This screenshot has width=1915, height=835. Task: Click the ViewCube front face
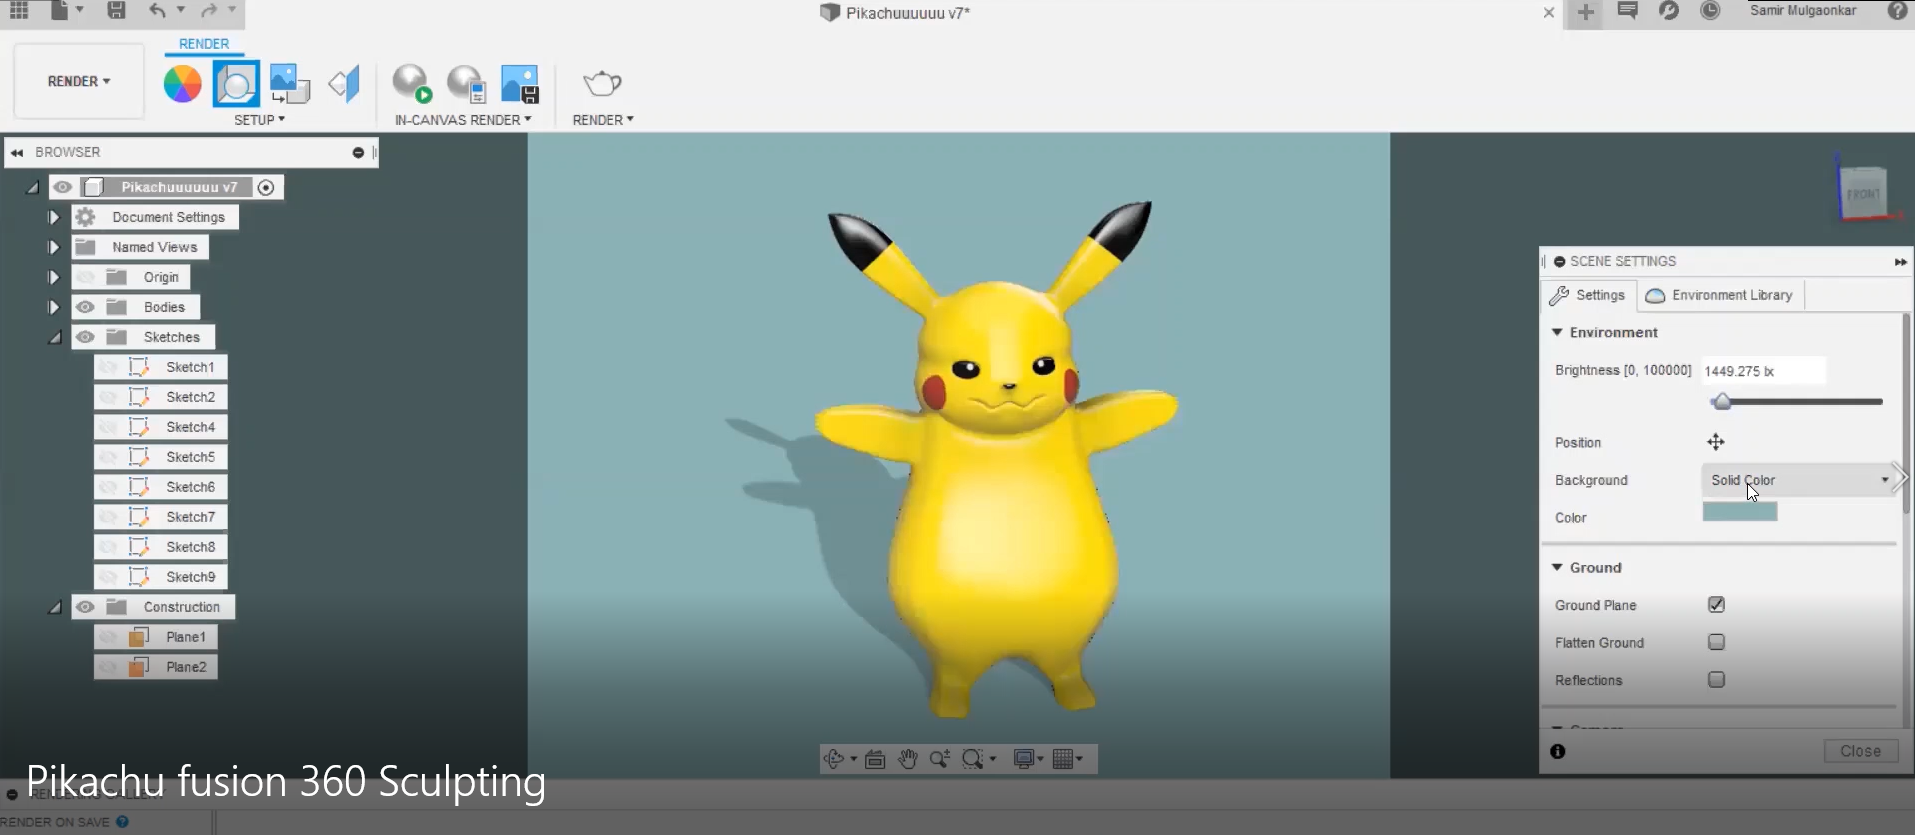1862,193
